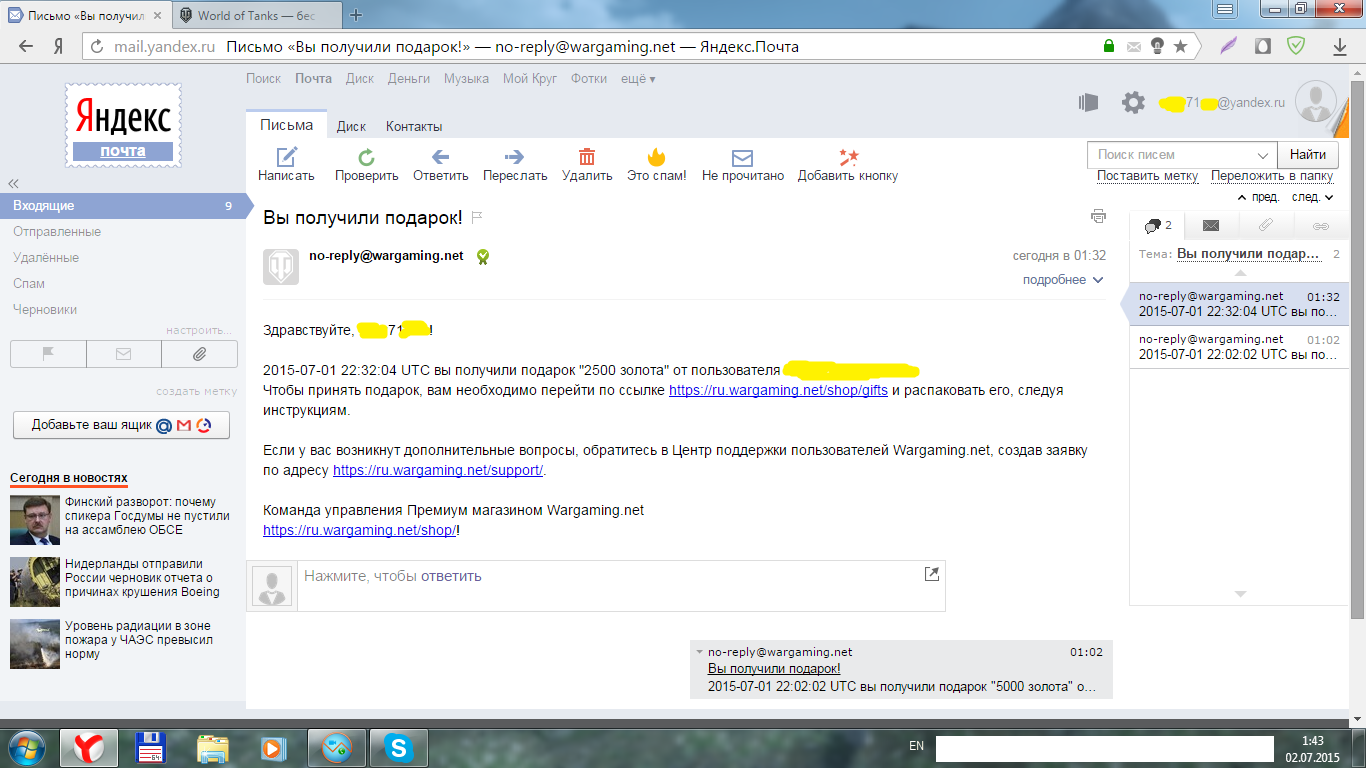The image size is (1366, 768).
Task: Open the themes icon beside the gear
Action: click(x=1088, y=102)
